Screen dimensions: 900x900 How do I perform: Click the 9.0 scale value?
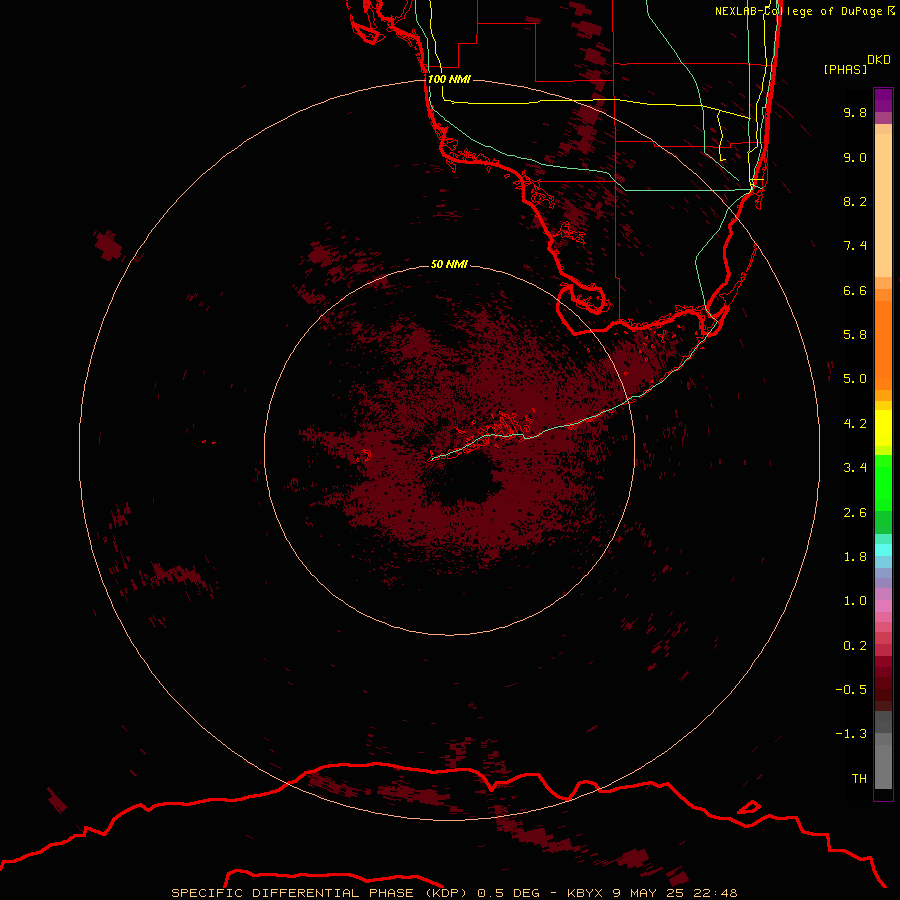click(855, 157)
